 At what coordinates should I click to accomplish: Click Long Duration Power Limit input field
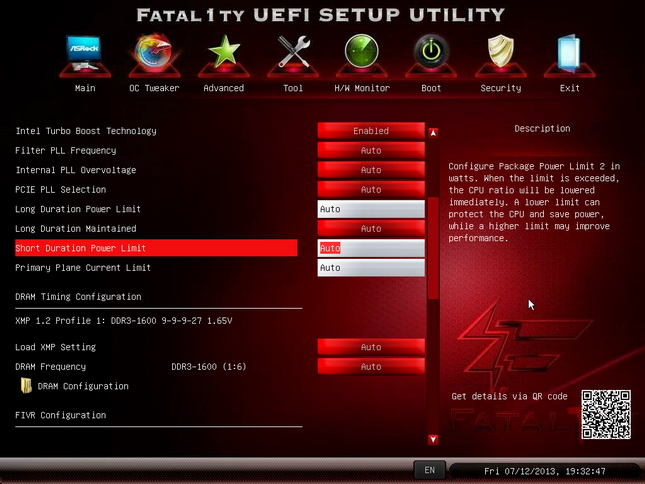pos(371,209)
